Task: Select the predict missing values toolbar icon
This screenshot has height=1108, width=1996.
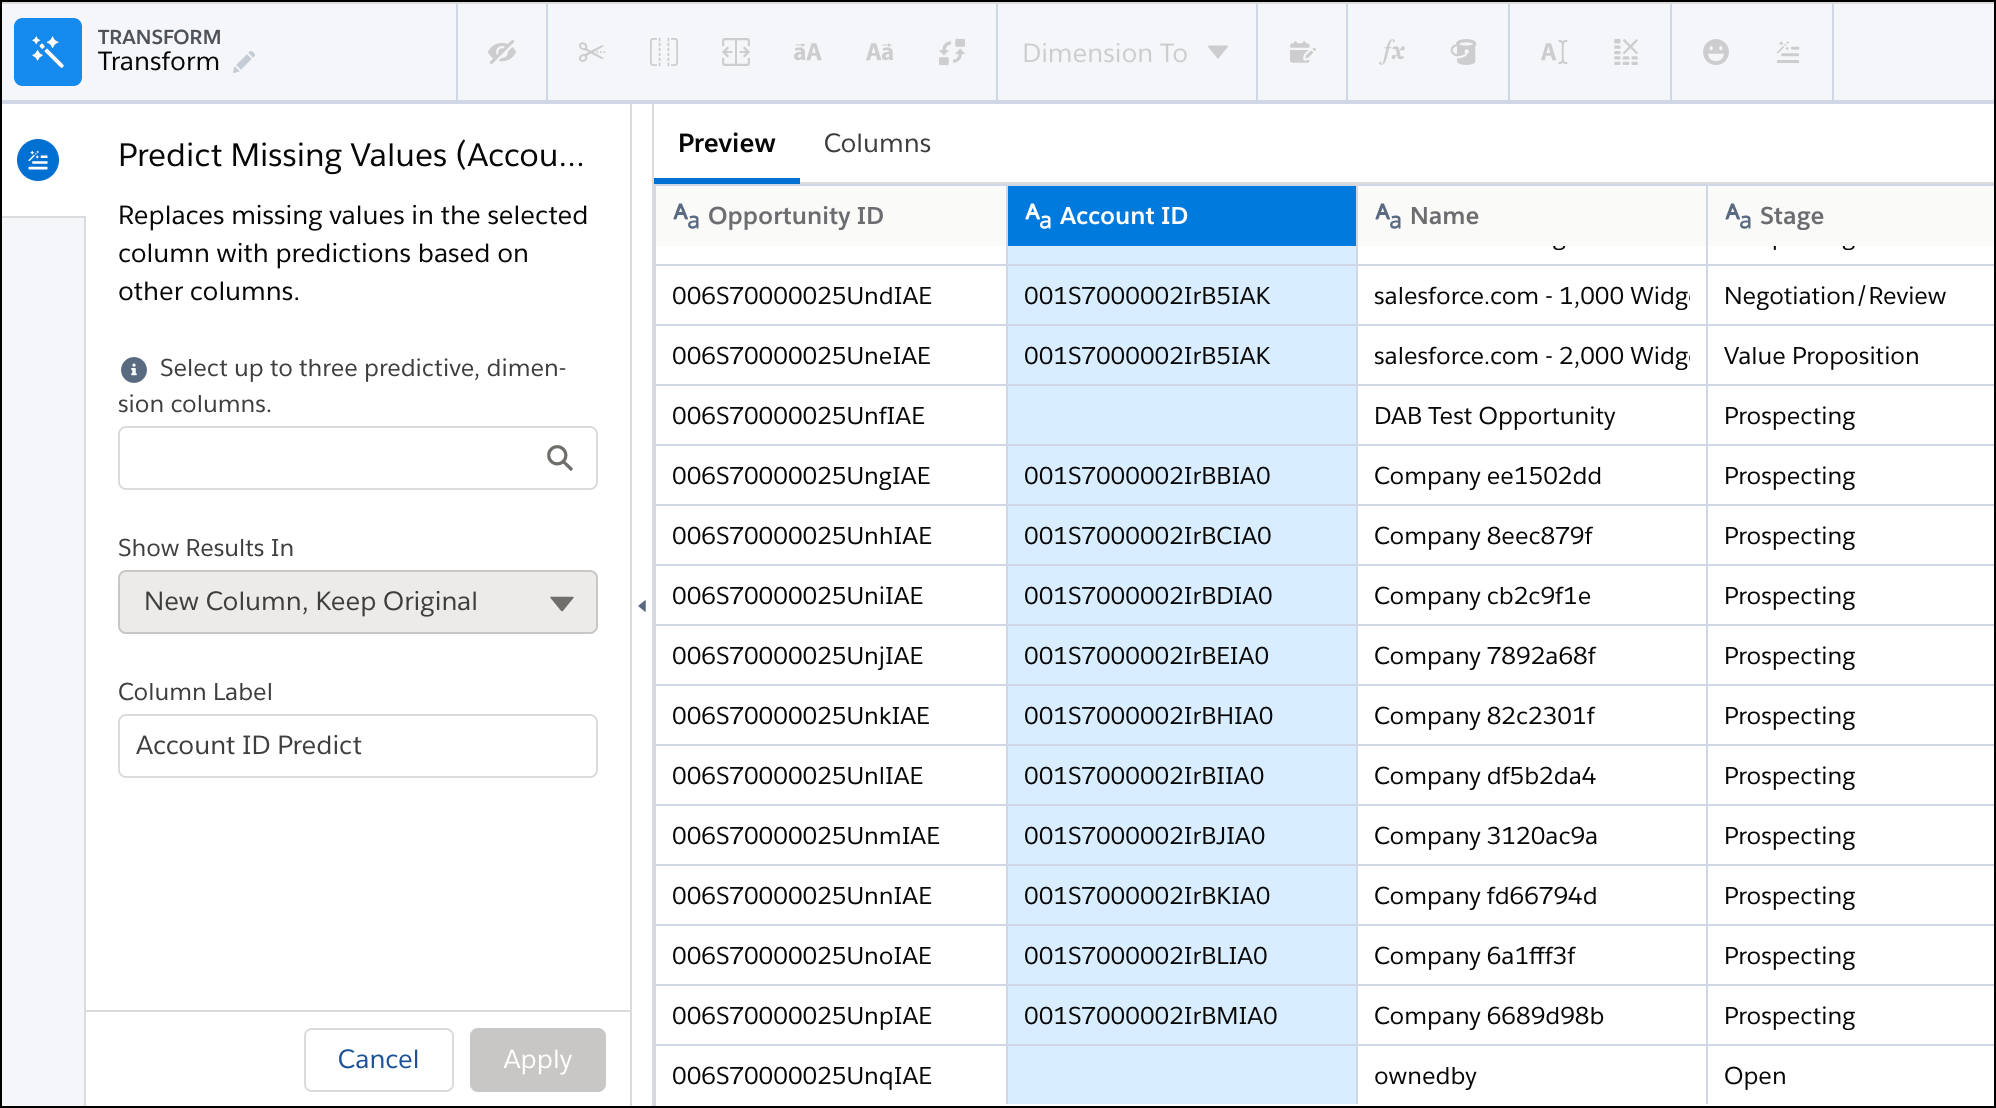Action: [x=1789, y=52]
